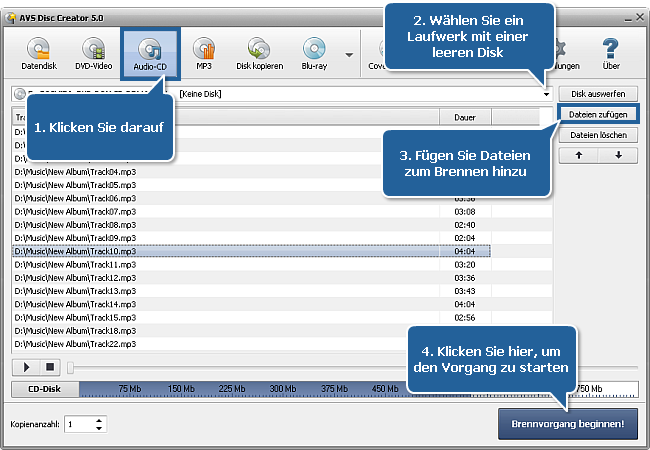Click the Dateien löschen button
Image resolution: width=650 pixels, height=450 pixels.
598,135
